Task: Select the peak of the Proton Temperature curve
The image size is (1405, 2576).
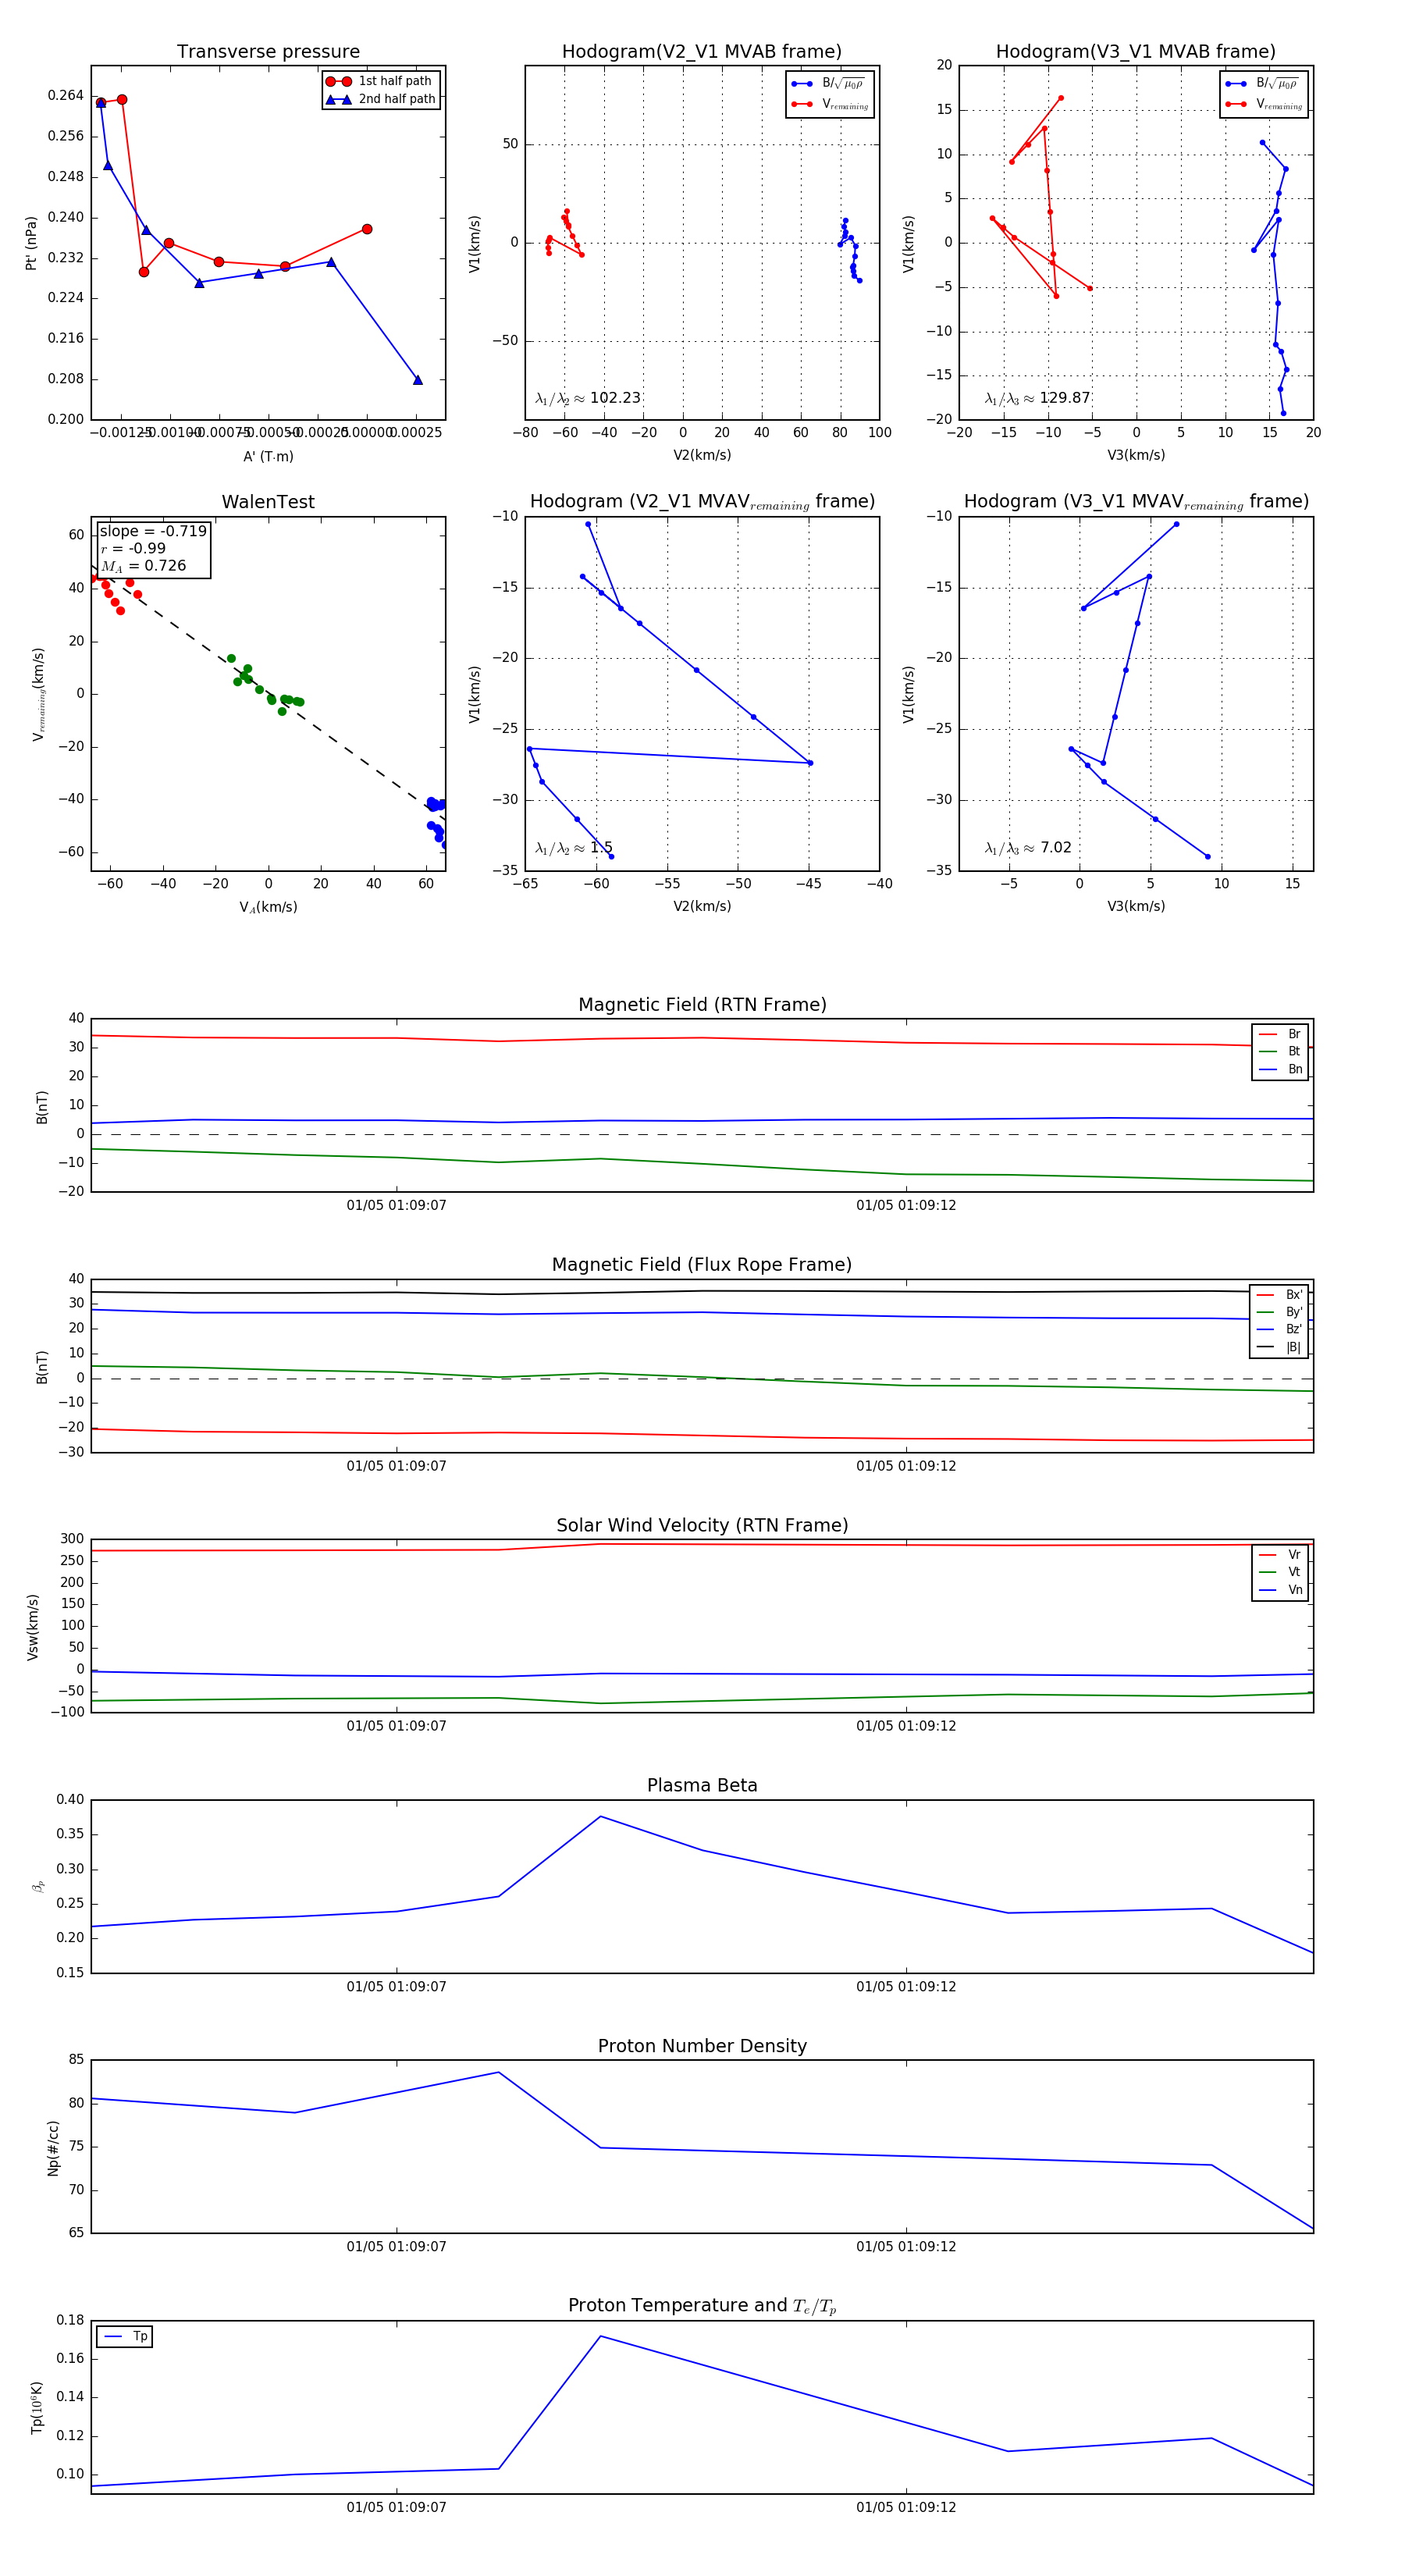Action: (x=600, y=2336)
